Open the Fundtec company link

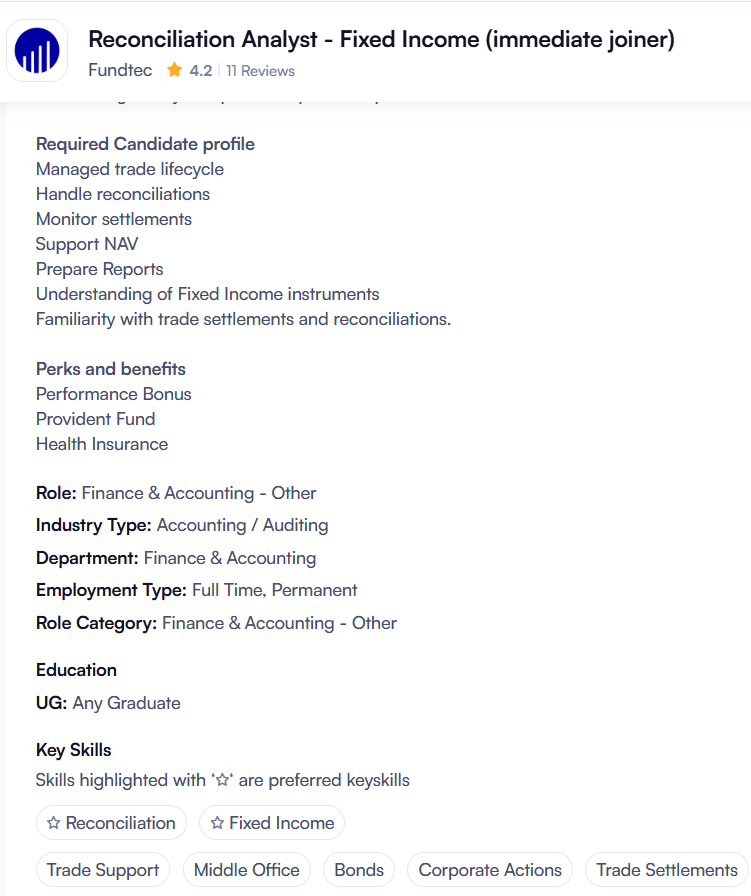(122, 71)
